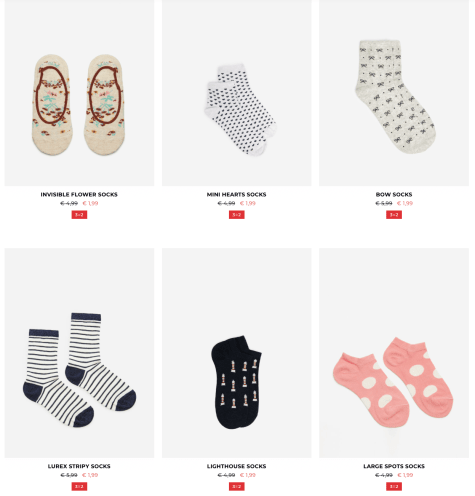Open the Mini Hearts Socks product image
The width and height of the screenshot is (475, 496).
[x=237, y=93]
